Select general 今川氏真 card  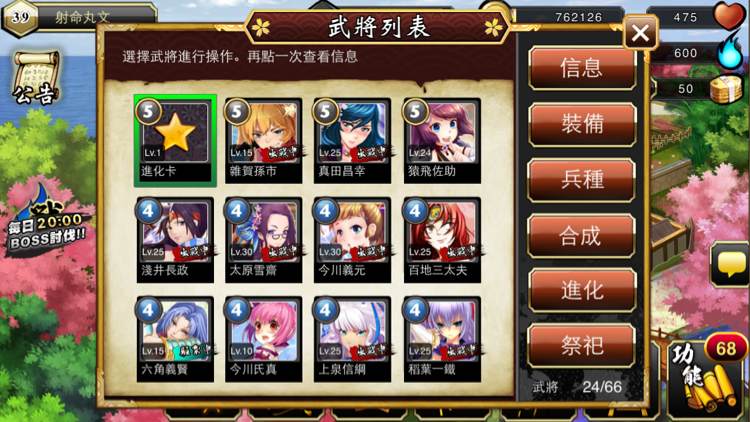[x=264, y=339]
